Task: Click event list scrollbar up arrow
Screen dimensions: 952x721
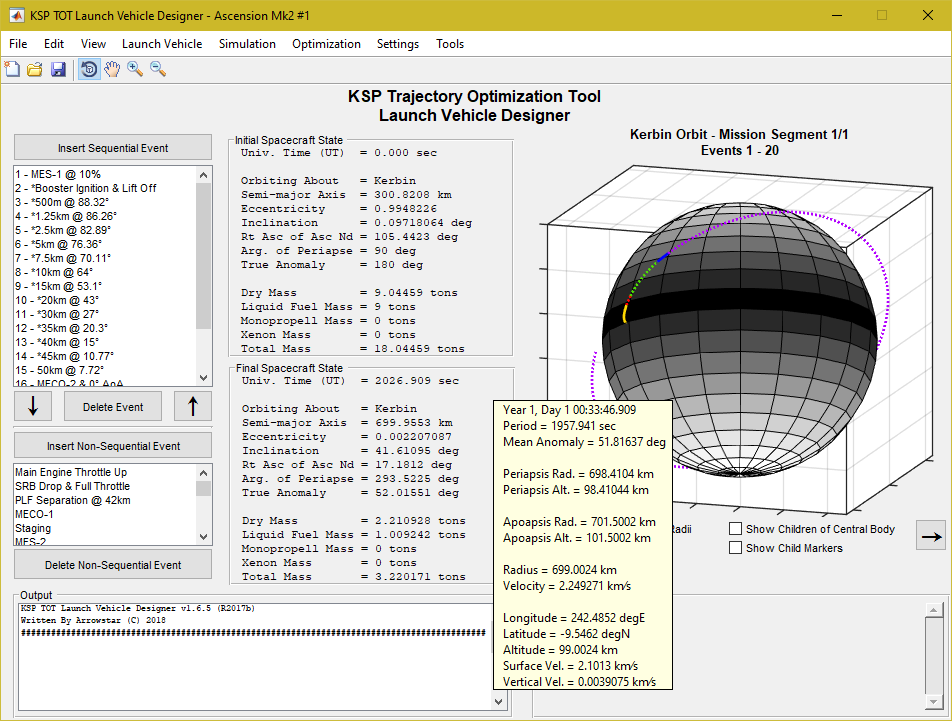Action: (203, 175)
